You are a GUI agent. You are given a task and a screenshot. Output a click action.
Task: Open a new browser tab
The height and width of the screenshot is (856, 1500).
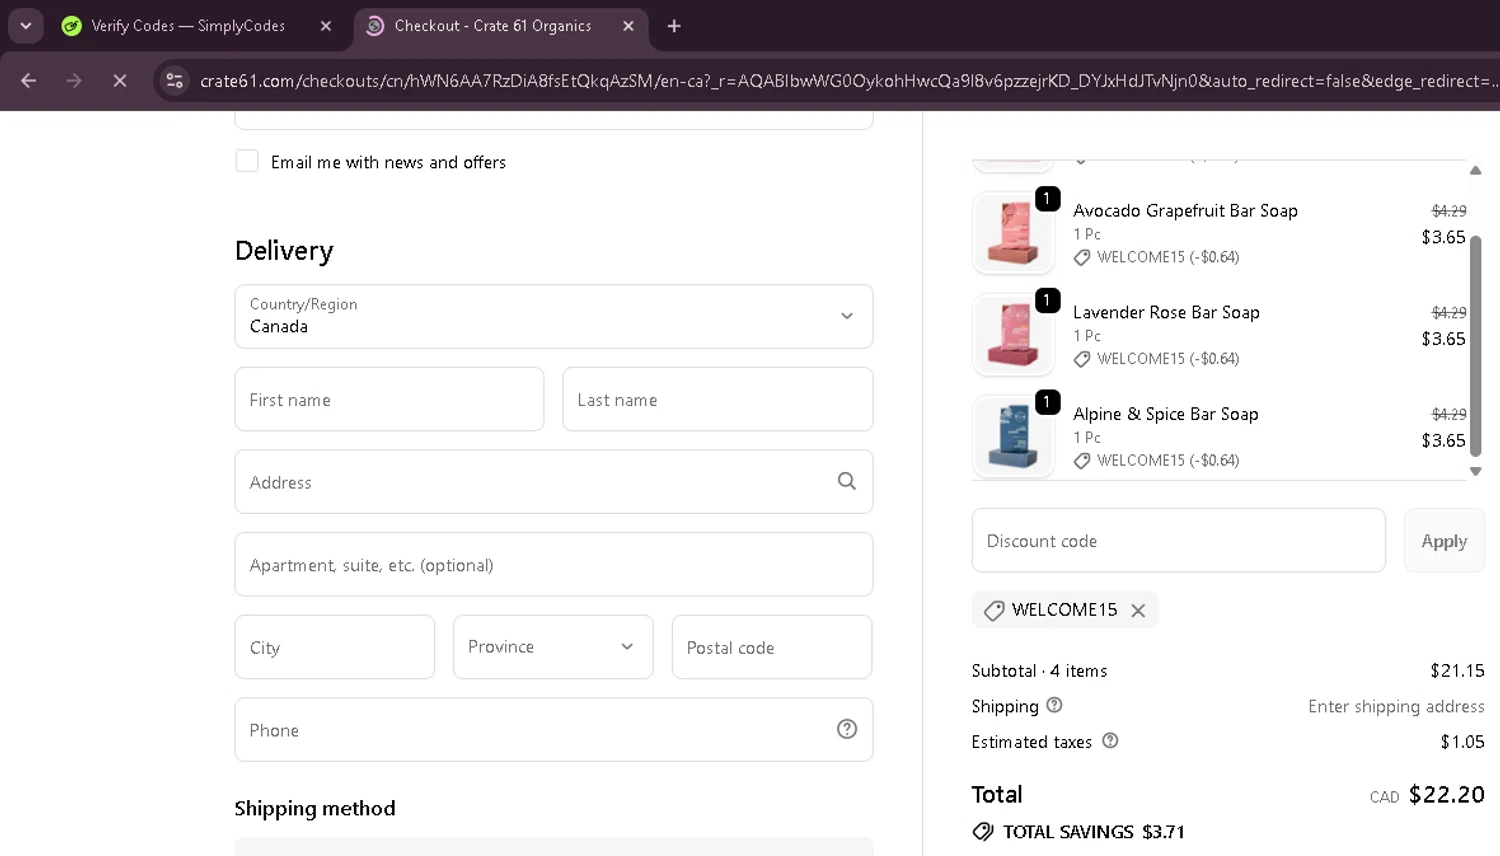[x=674, y=26]
